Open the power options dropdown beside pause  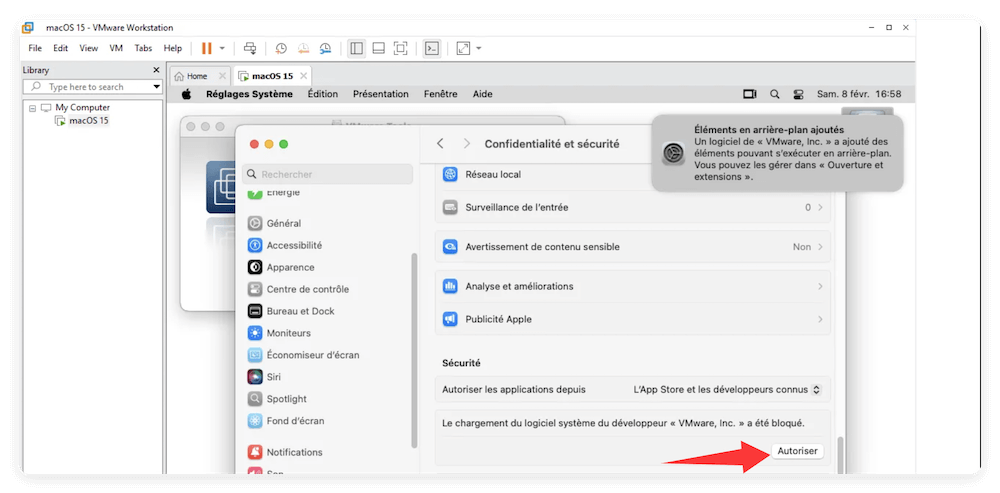pyautogui.click(x=222, y=48)
